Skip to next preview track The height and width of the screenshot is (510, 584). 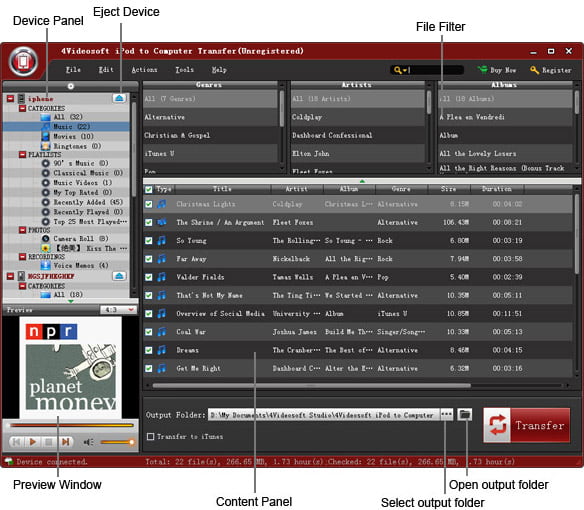66,442
